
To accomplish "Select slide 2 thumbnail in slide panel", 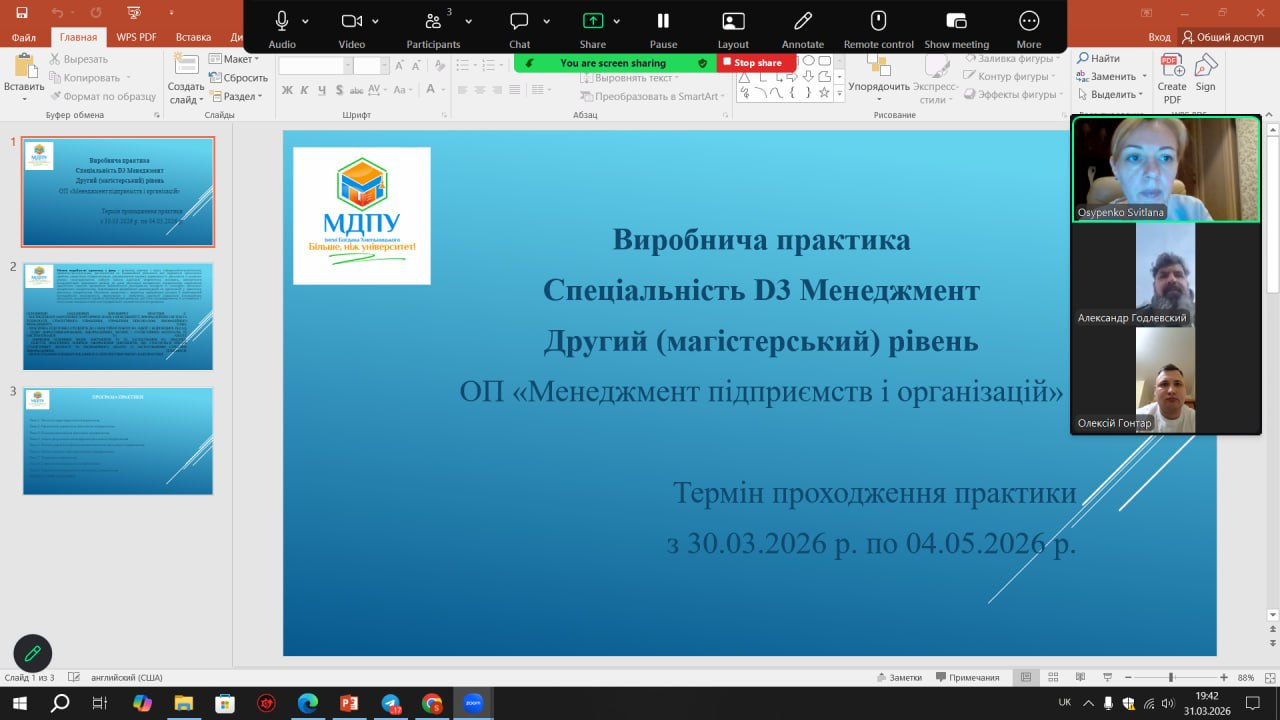I will tap(118, 316).
